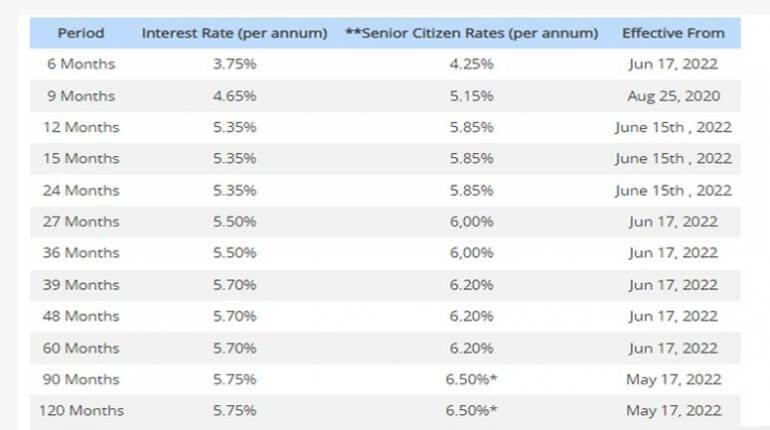Select the 9 Months period cell

(81, 96)
